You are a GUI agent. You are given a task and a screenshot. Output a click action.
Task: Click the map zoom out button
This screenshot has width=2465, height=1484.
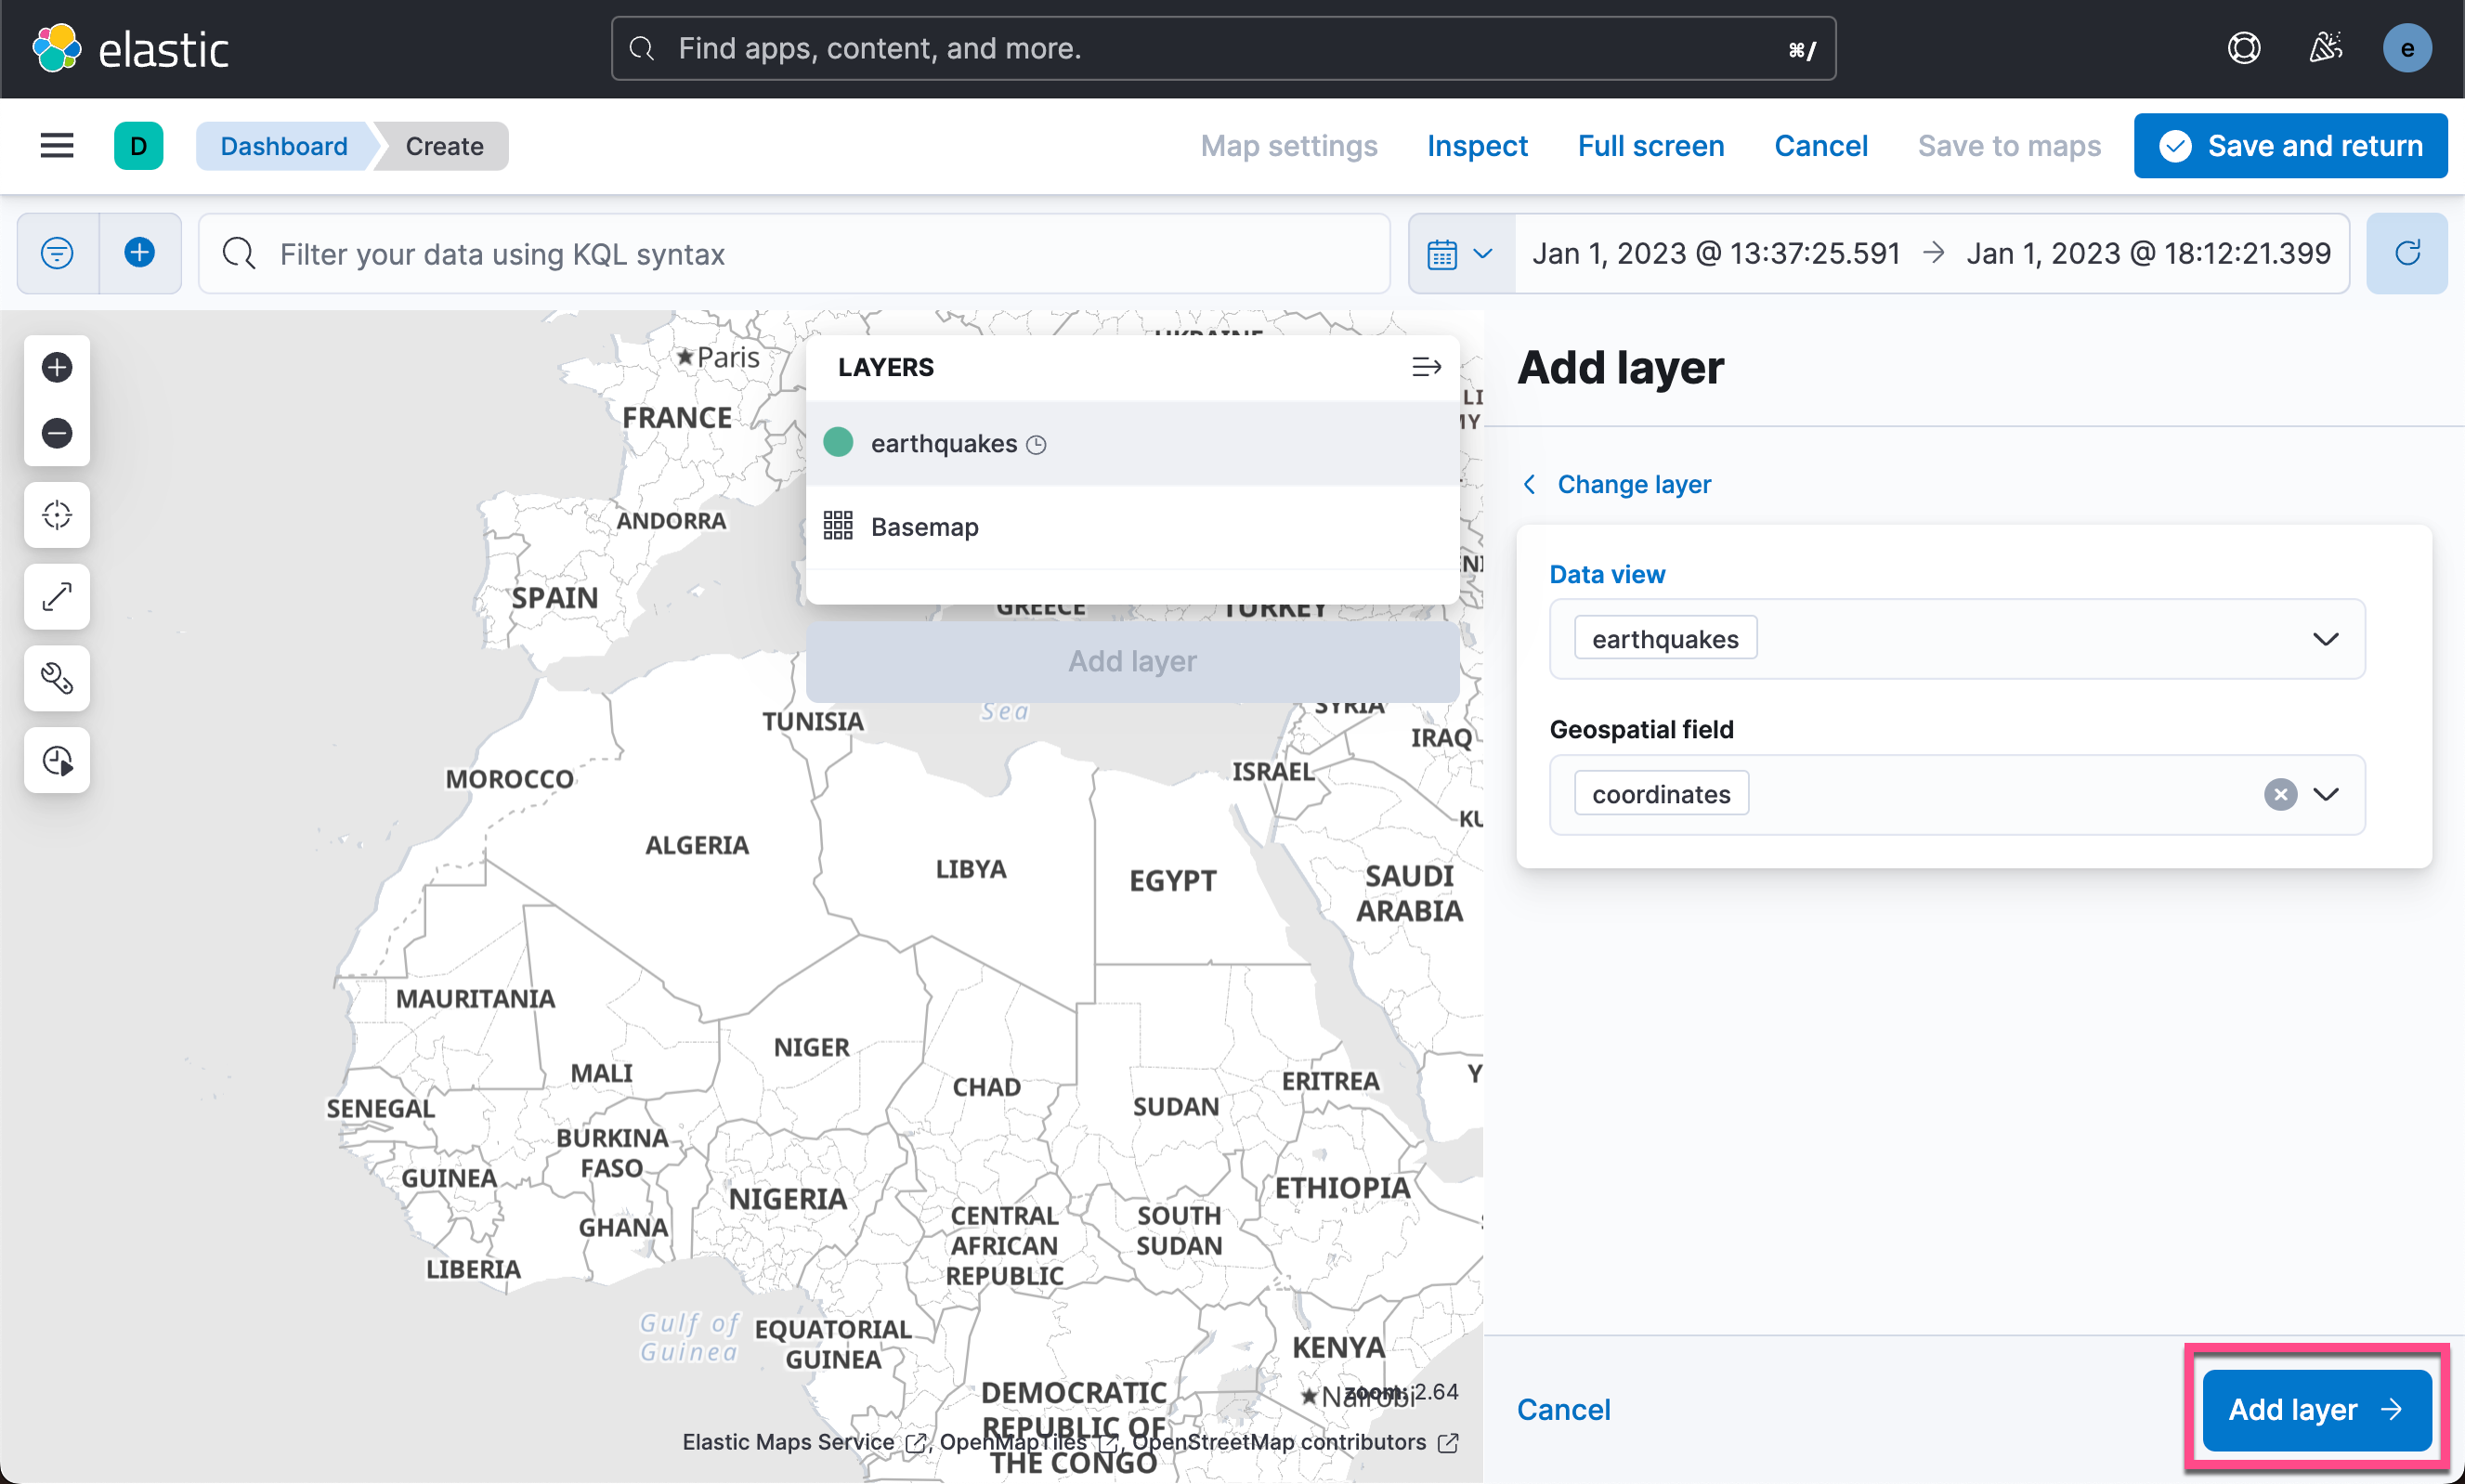pos(57,434)
